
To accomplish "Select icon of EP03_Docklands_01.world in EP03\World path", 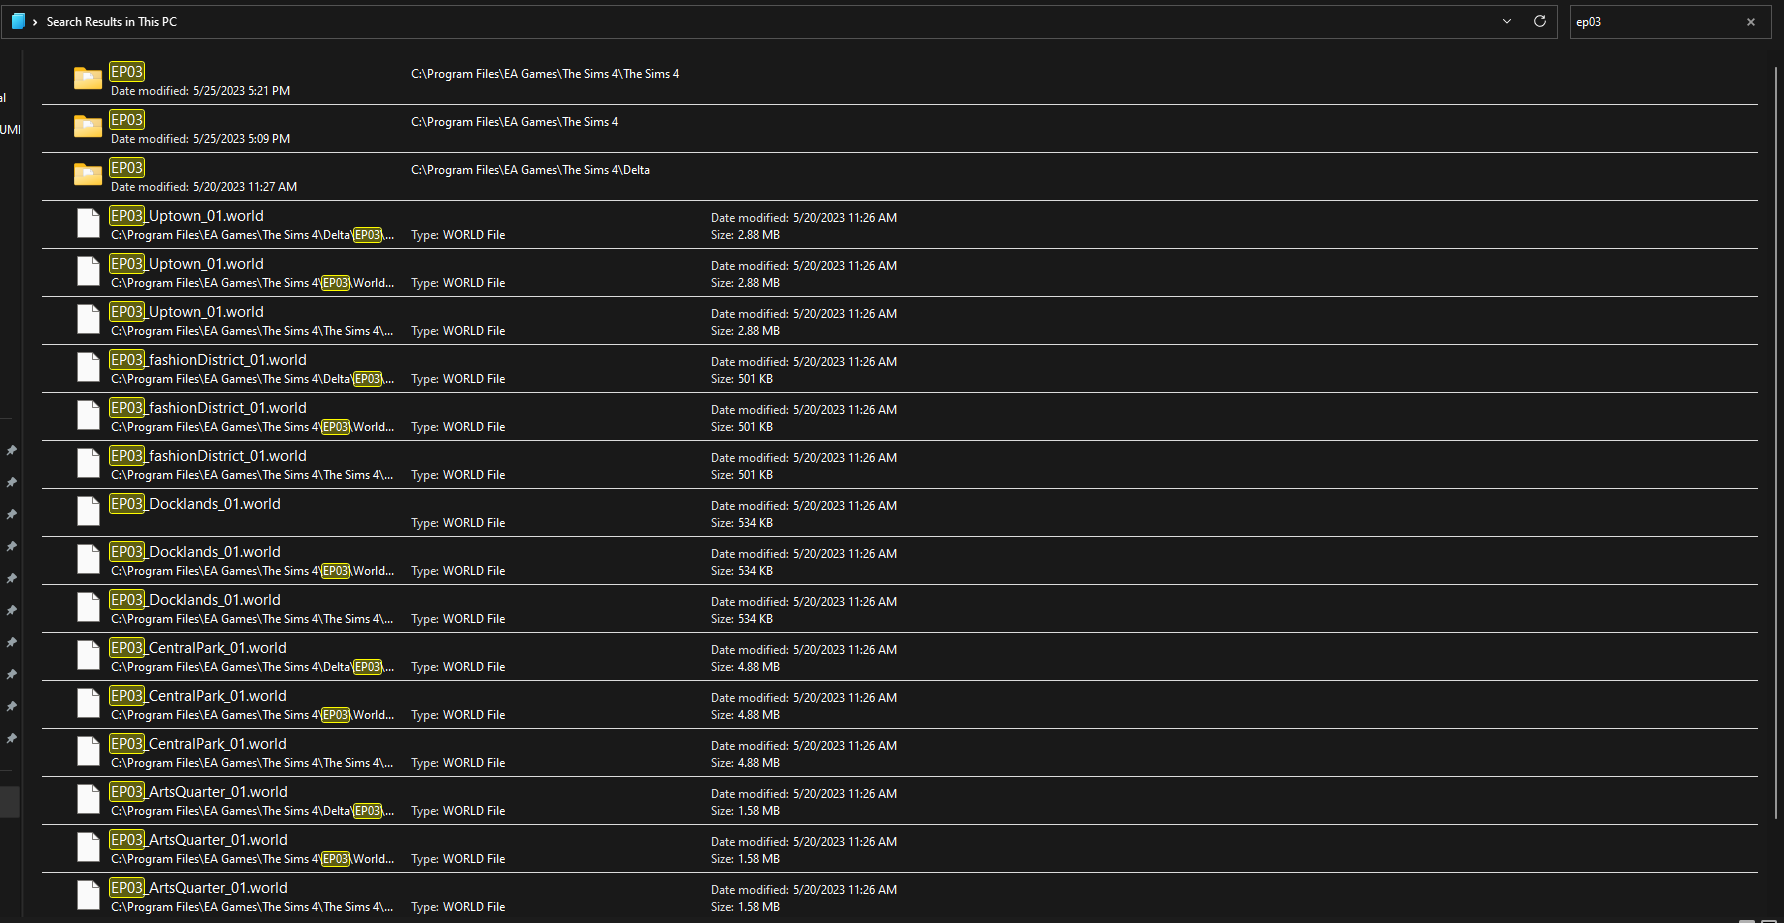I will point(88,559).
